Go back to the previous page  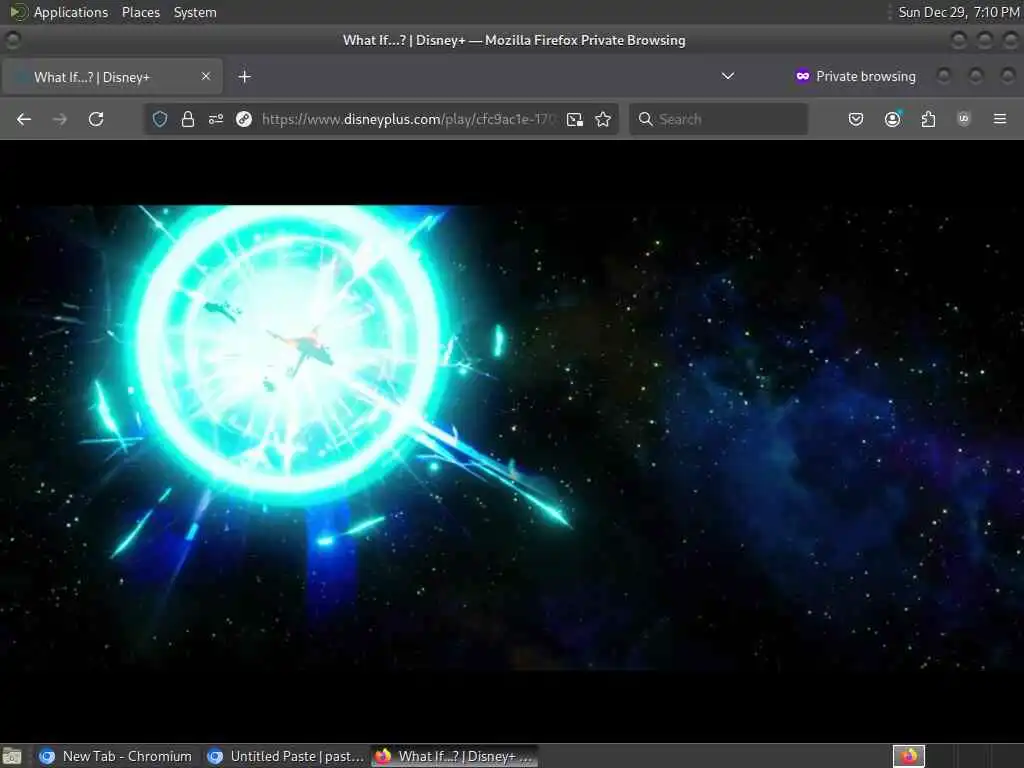[x=24, y=119]
